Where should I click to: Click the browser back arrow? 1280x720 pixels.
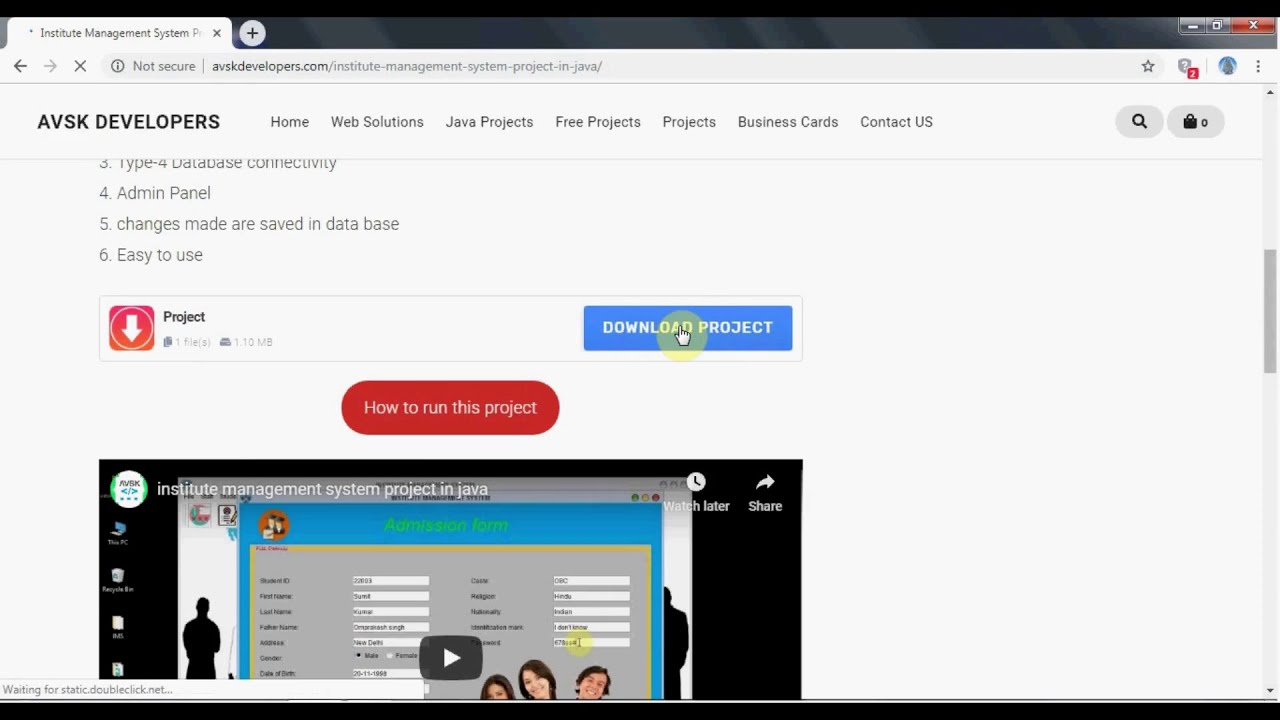click(x=20, y=66)
